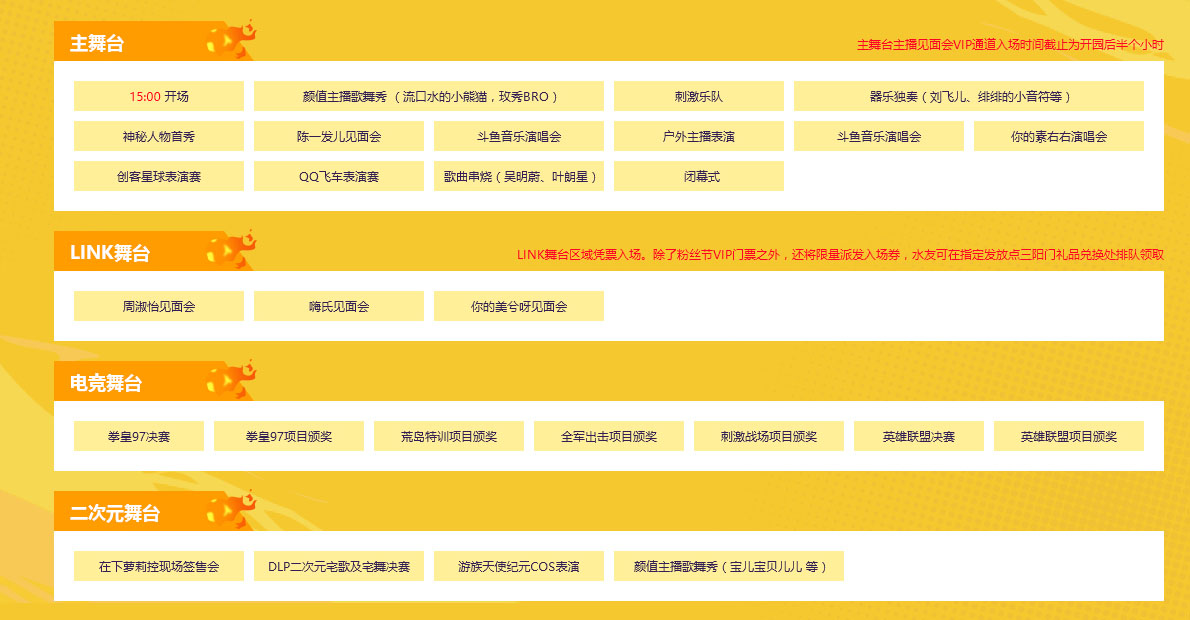Open 全军出击项目颁奖 item
This screenshot has width=1190, height=620.
(x=609, y=436)
